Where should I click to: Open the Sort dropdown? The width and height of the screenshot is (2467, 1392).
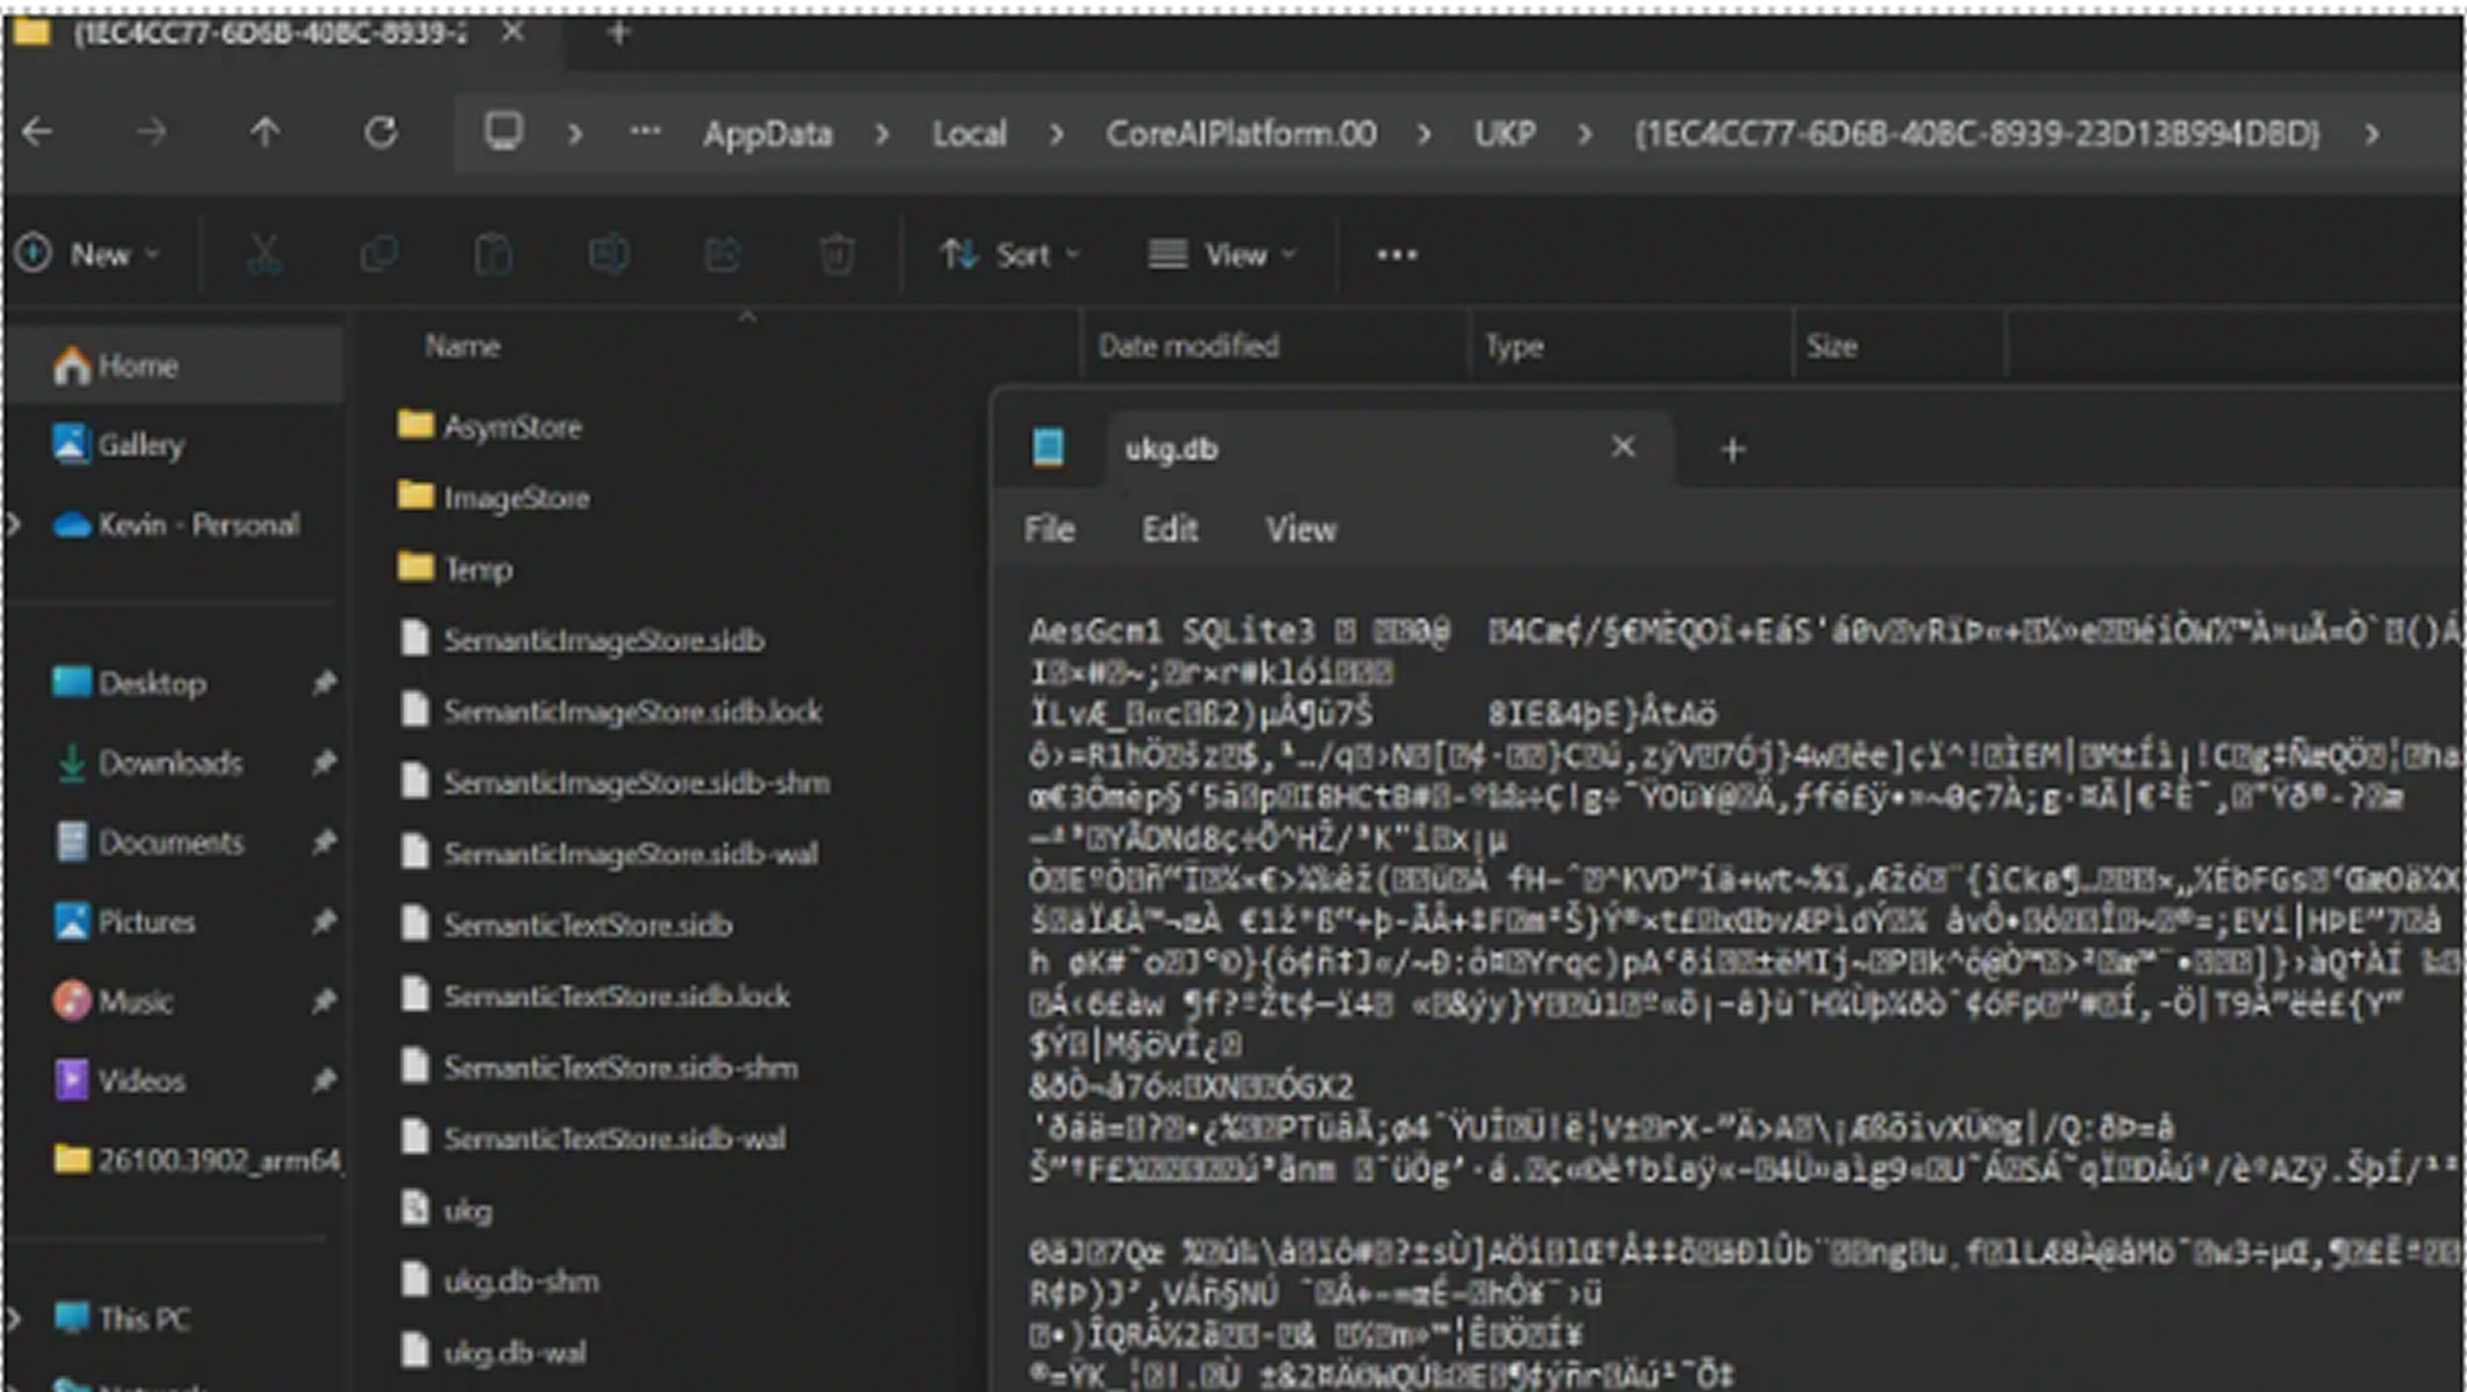tap(1010, 255)
